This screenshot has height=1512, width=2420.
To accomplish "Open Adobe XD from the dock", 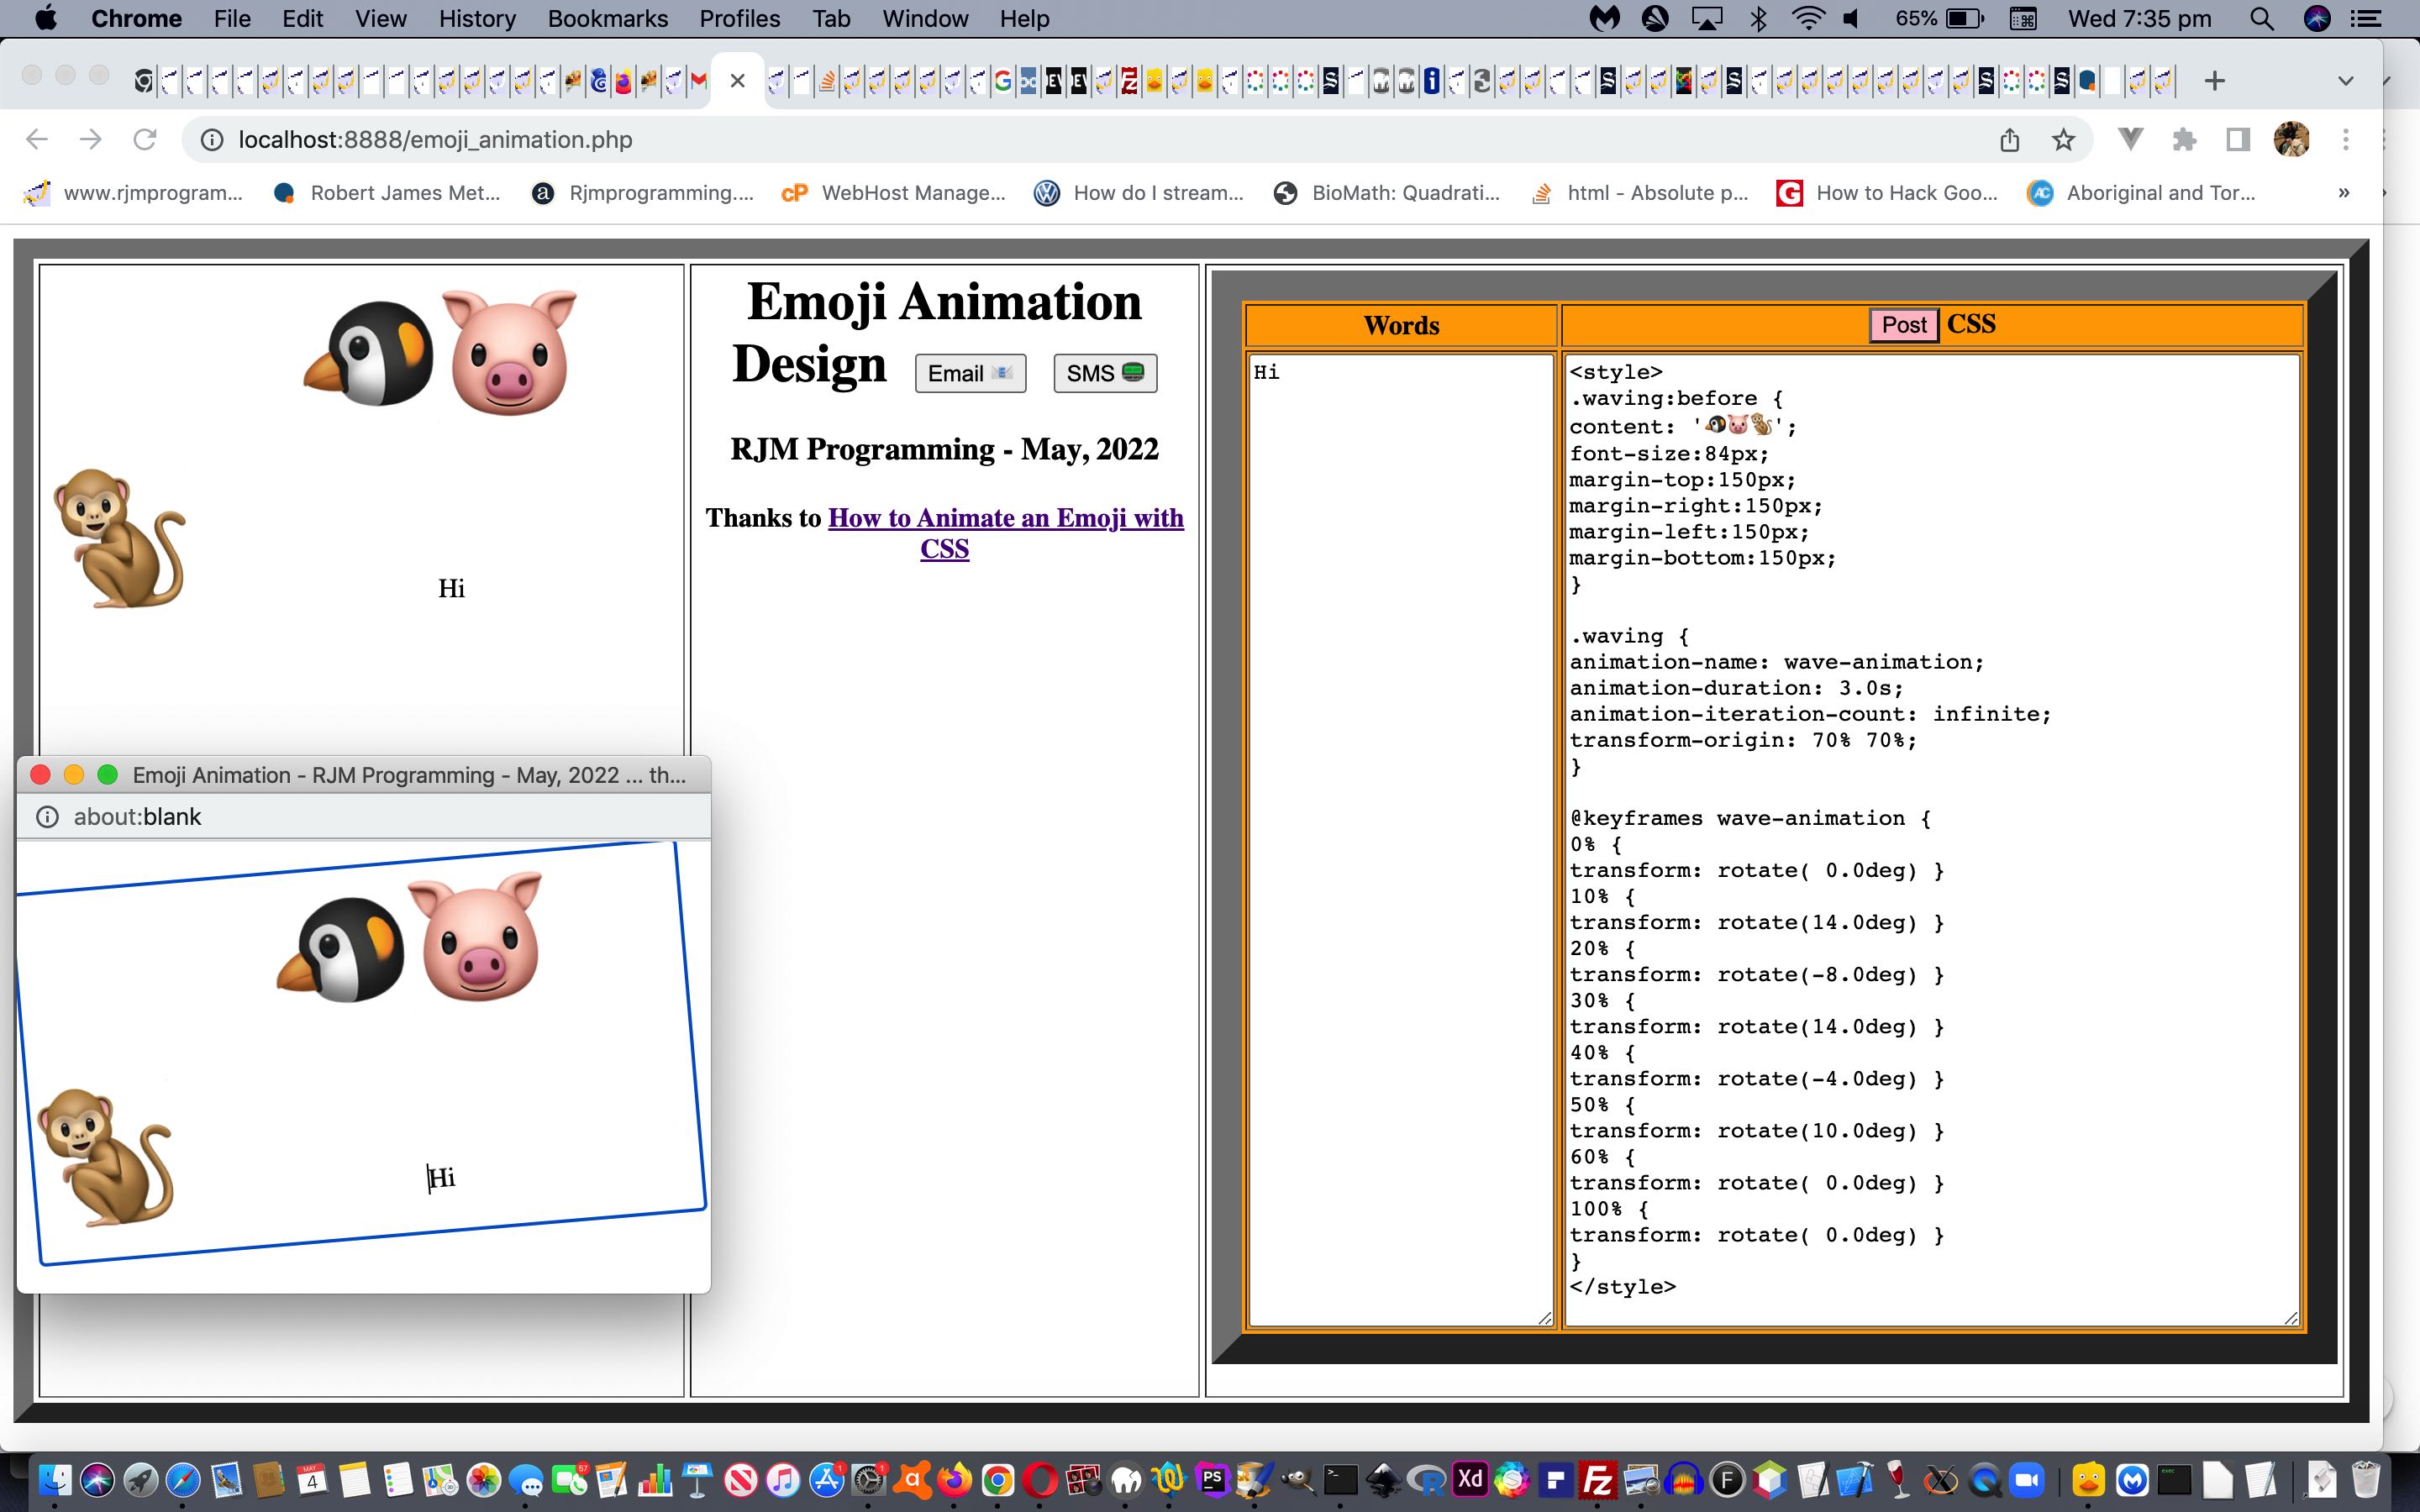I will point(1470,1480).
